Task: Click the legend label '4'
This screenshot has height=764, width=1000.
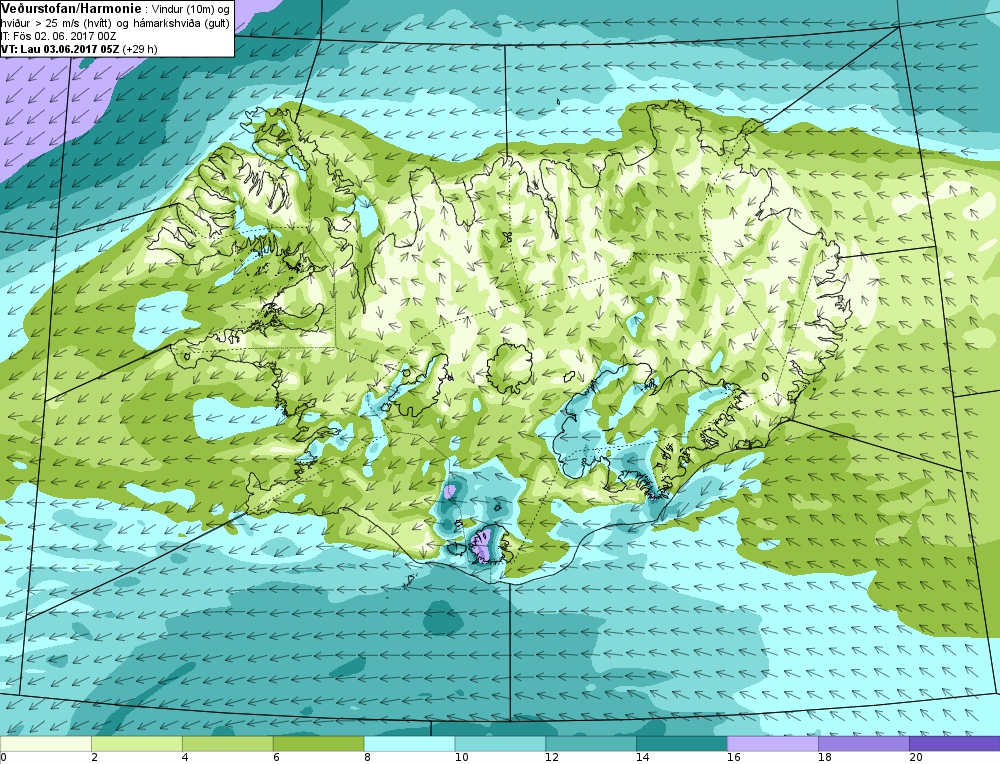Action: (186, 758)
